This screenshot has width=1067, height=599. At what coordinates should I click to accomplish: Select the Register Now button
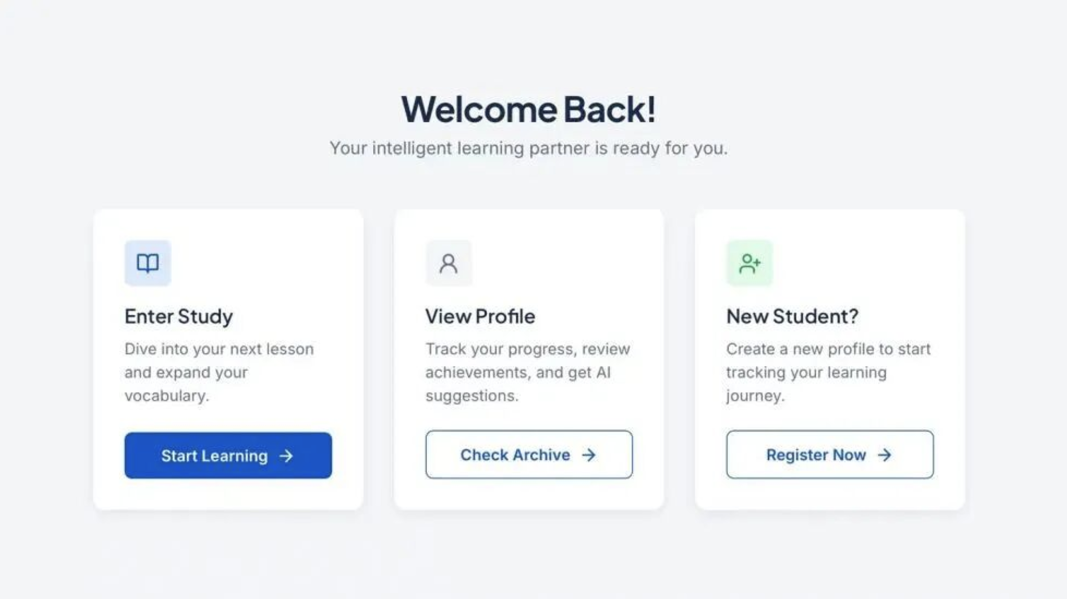coord(830,454)
